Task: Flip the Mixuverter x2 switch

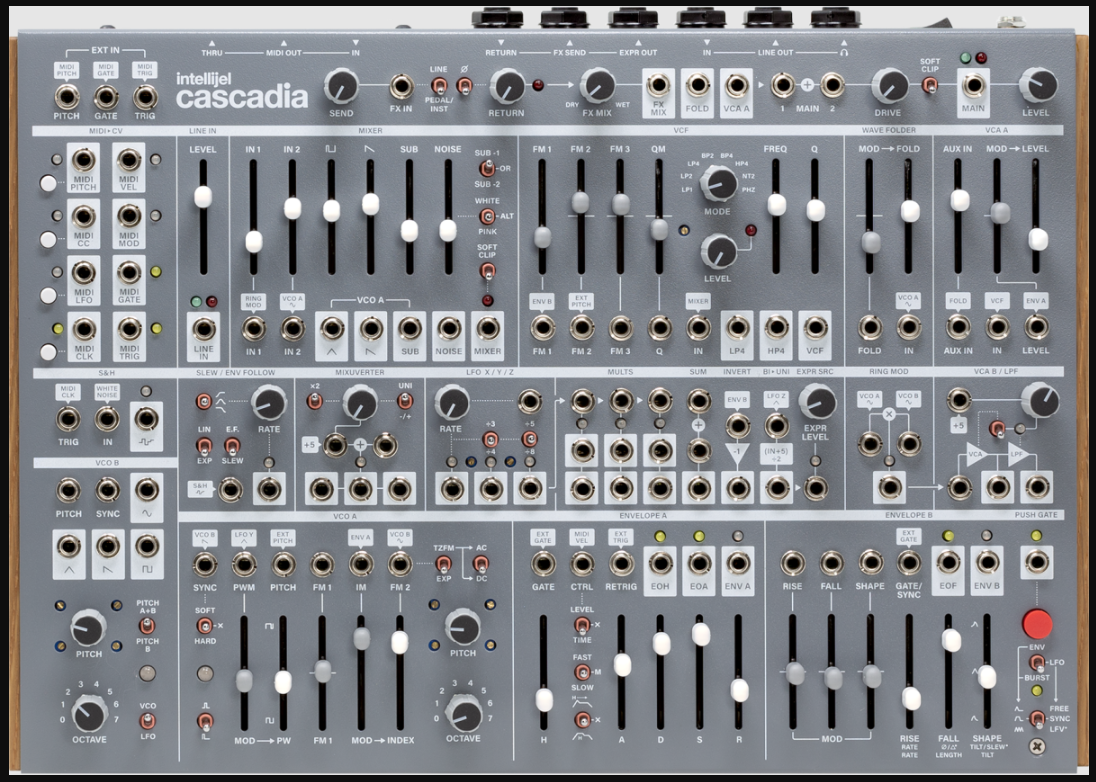Action: pyautogui.click(x=315, y=401)
